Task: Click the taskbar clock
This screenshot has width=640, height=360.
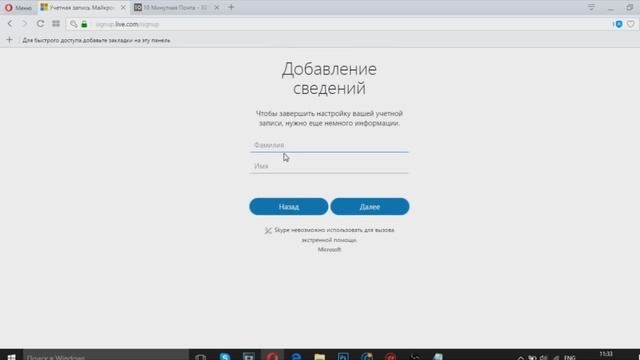Action: tap(606, 355)
